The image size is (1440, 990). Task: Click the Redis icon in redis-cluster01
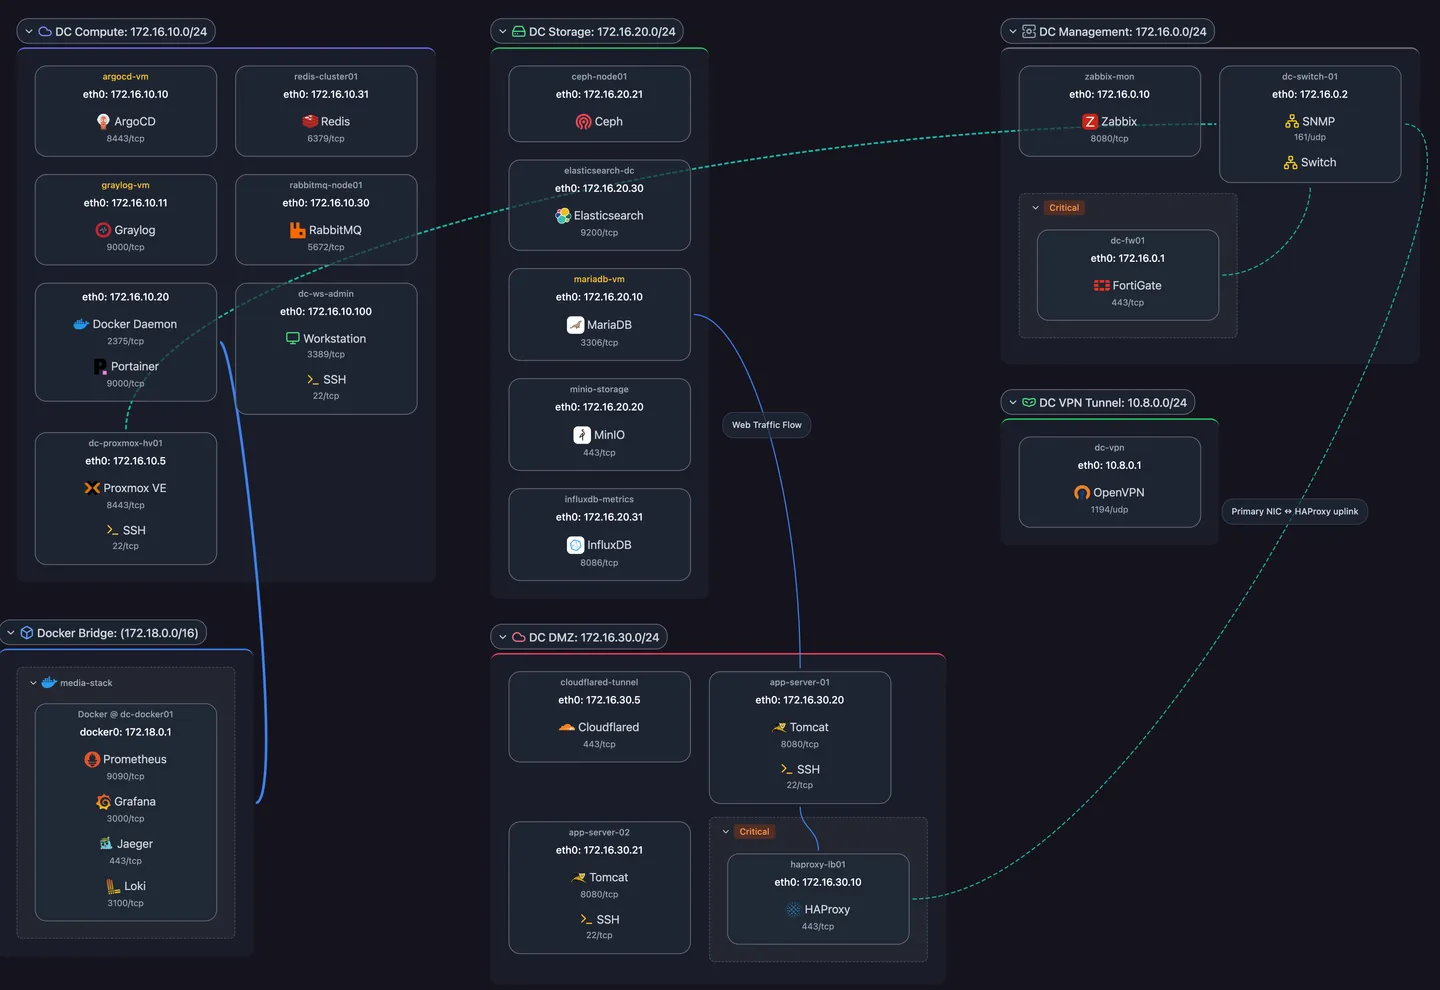tap(310, 121)
